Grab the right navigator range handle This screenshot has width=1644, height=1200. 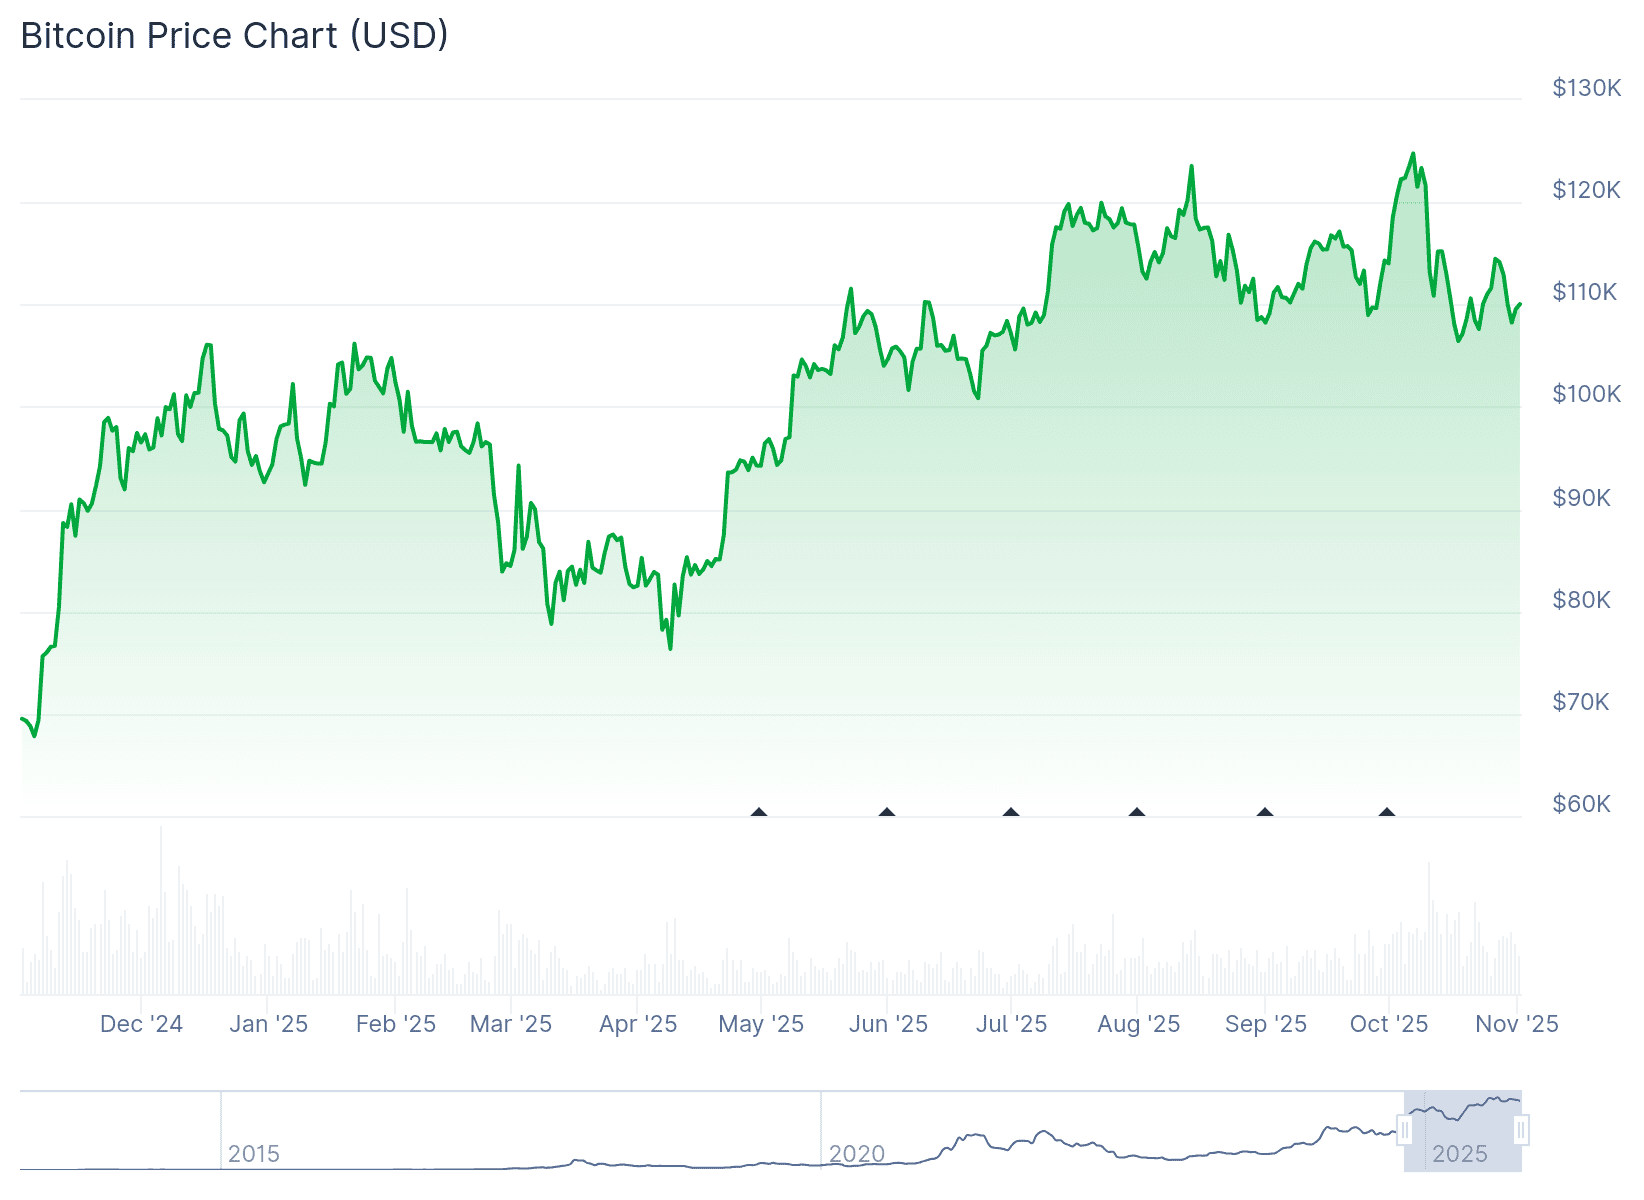click(x=1521, y=1131)
